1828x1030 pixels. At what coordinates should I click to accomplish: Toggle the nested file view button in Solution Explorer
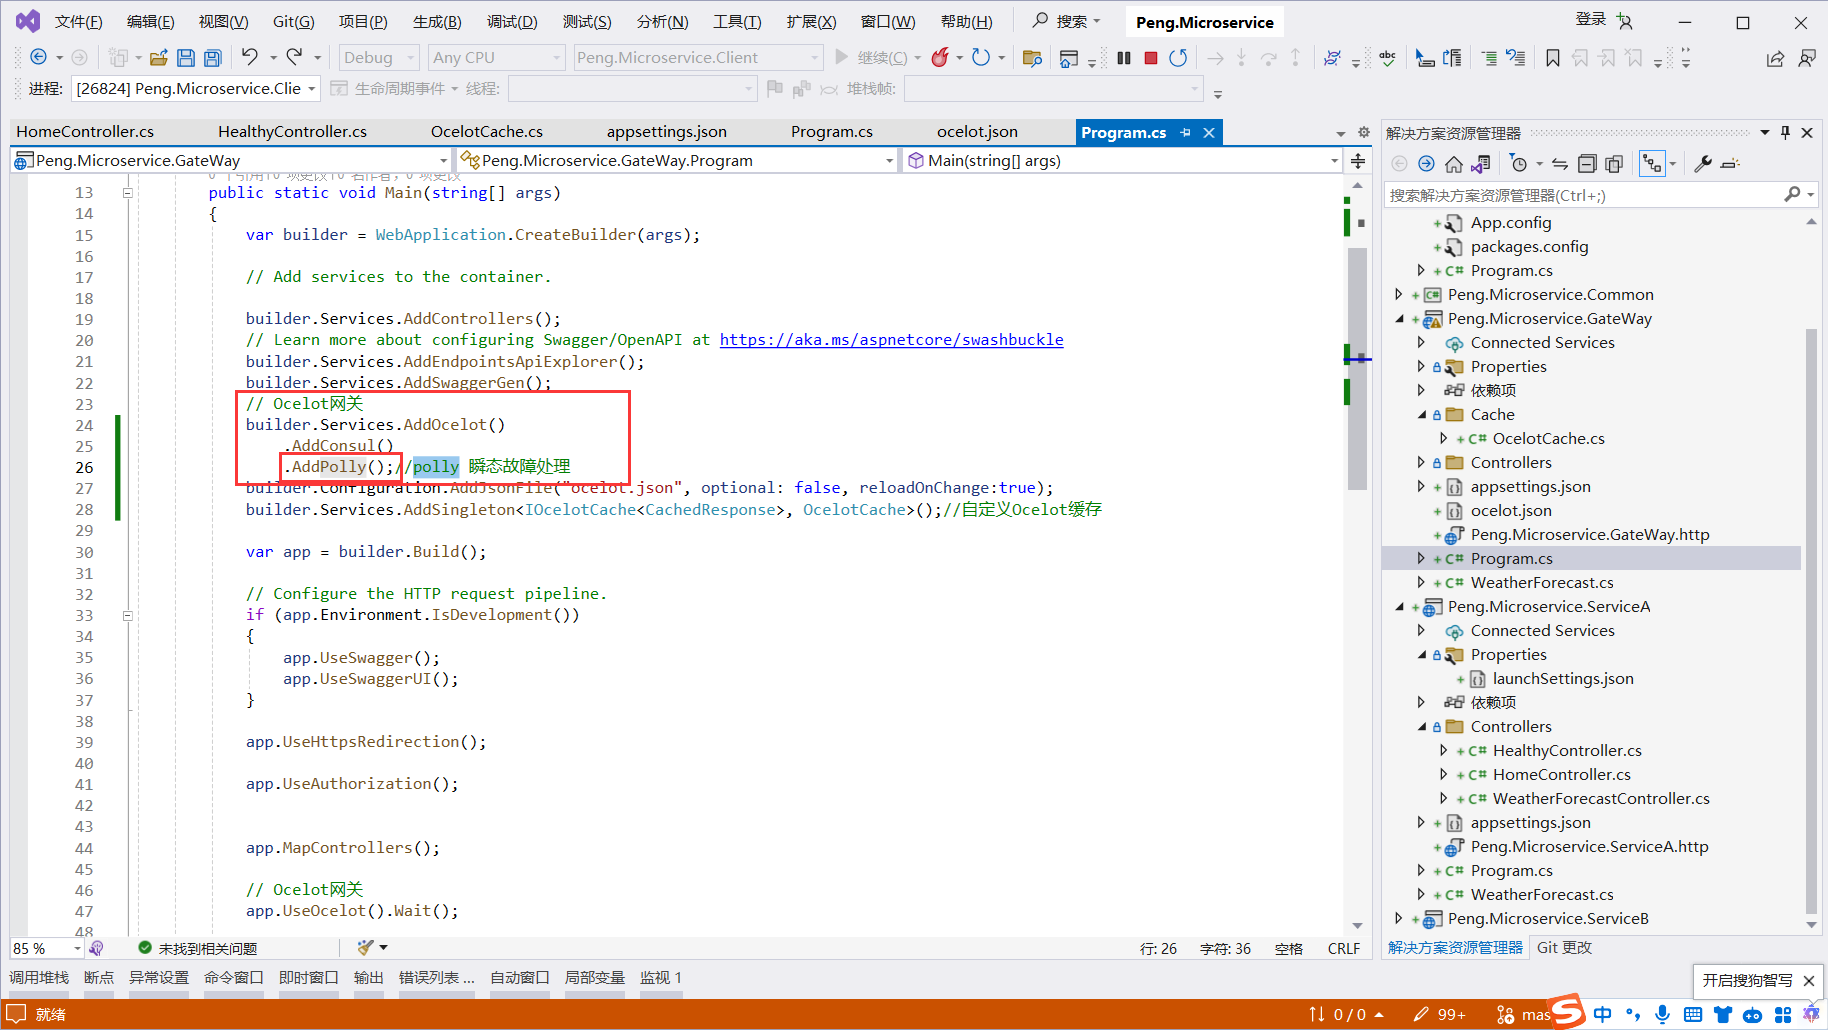click(x=1652, y=164)
